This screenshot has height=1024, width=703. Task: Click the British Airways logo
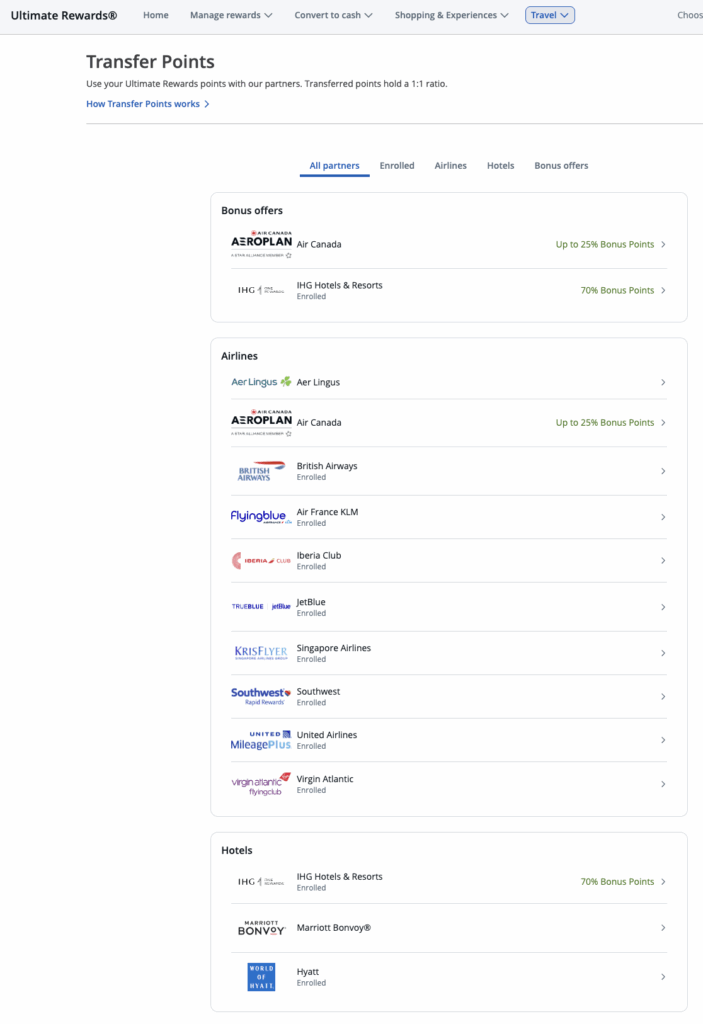261,470
